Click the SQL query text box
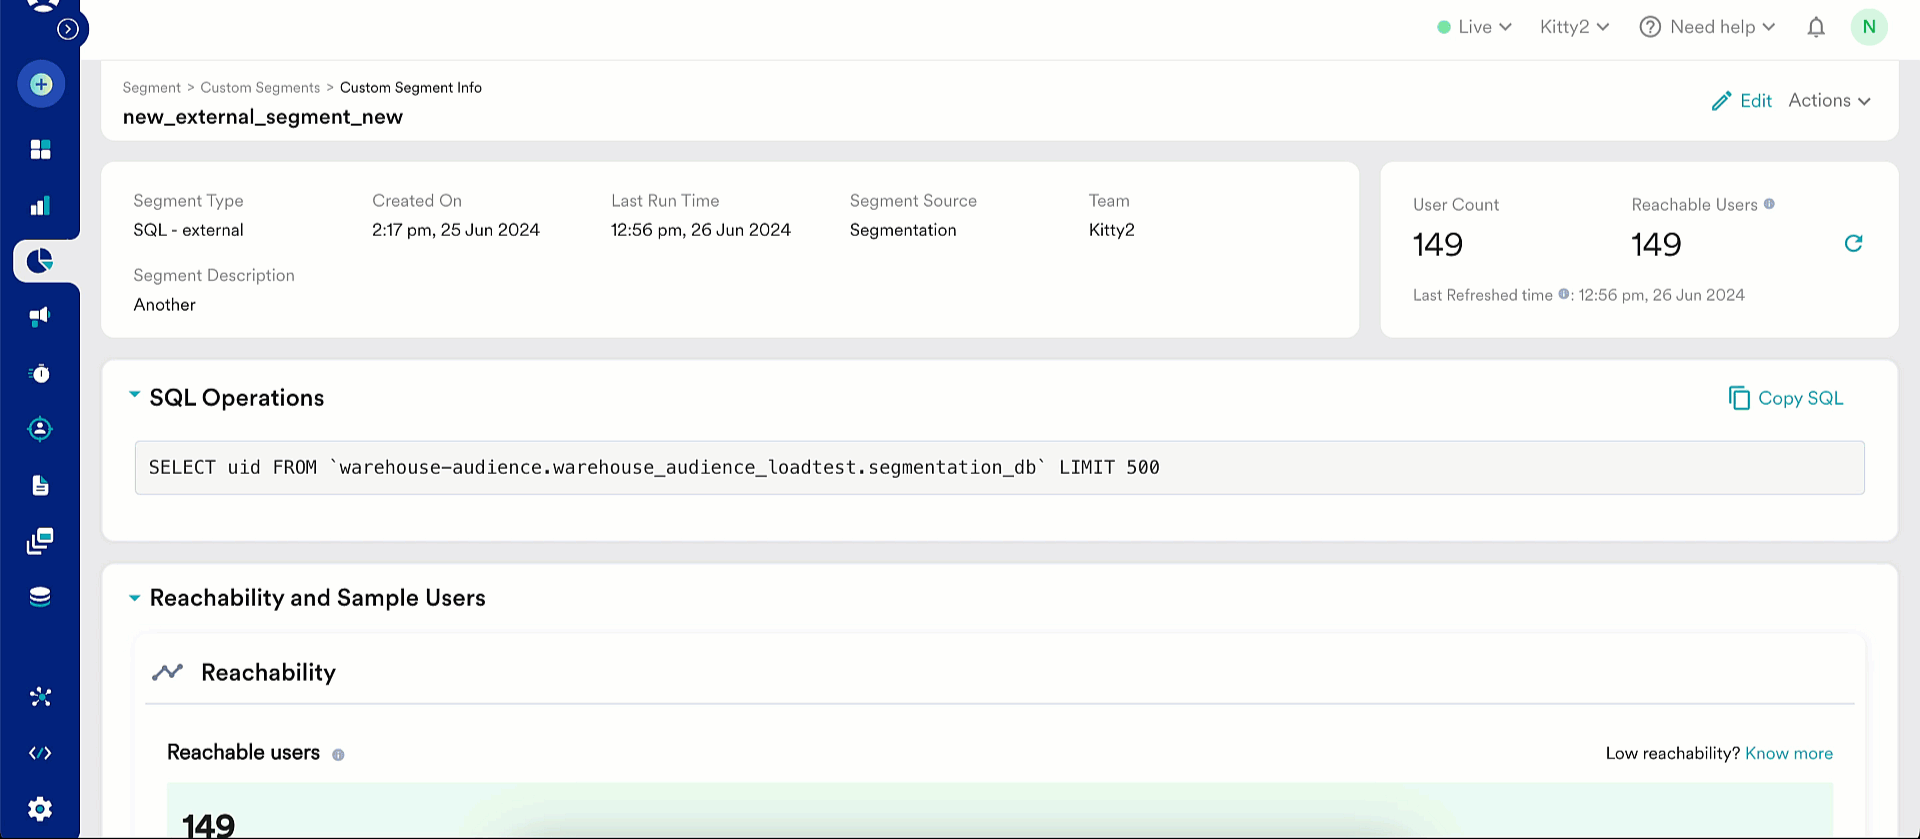Image resolution: width=1920 pixels, height=839 pixels. click(999, 467)
